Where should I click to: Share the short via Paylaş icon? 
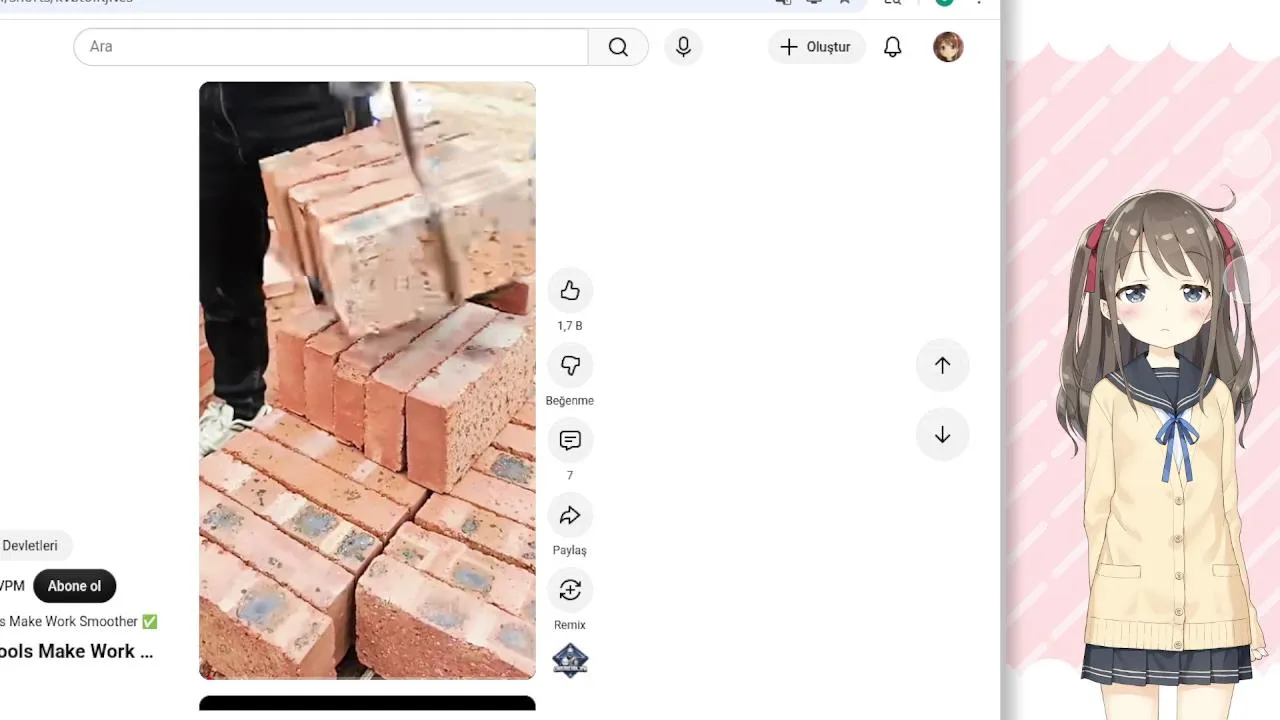point(570,516)
